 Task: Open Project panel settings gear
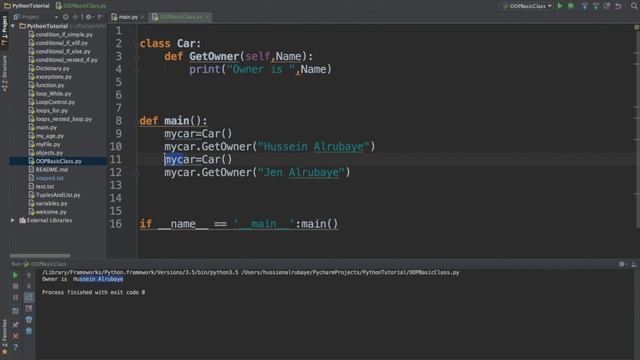(x=89, y=17)
